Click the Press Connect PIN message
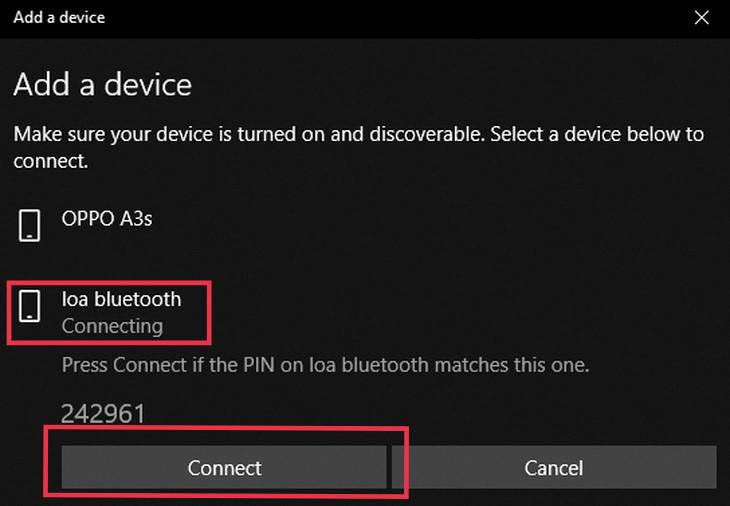 coord(325,365)
